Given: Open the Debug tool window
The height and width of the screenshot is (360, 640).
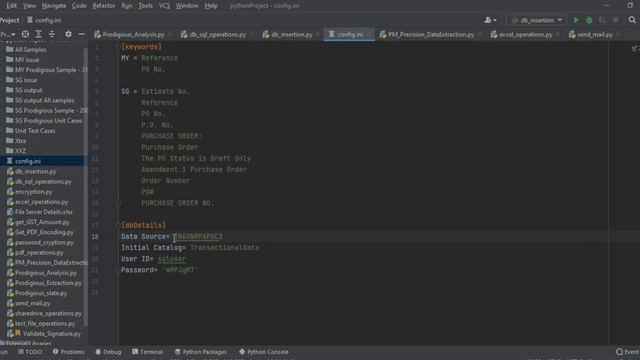Looking at the screenshot, I should (108, 352).
